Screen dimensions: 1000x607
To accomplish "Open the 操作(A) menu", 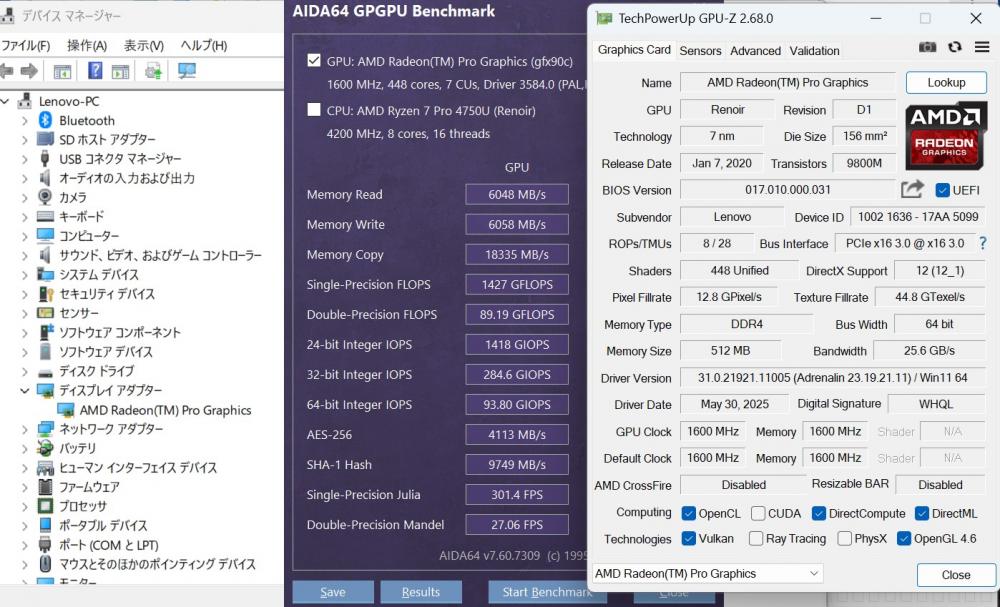I will (x=87, y=45).
